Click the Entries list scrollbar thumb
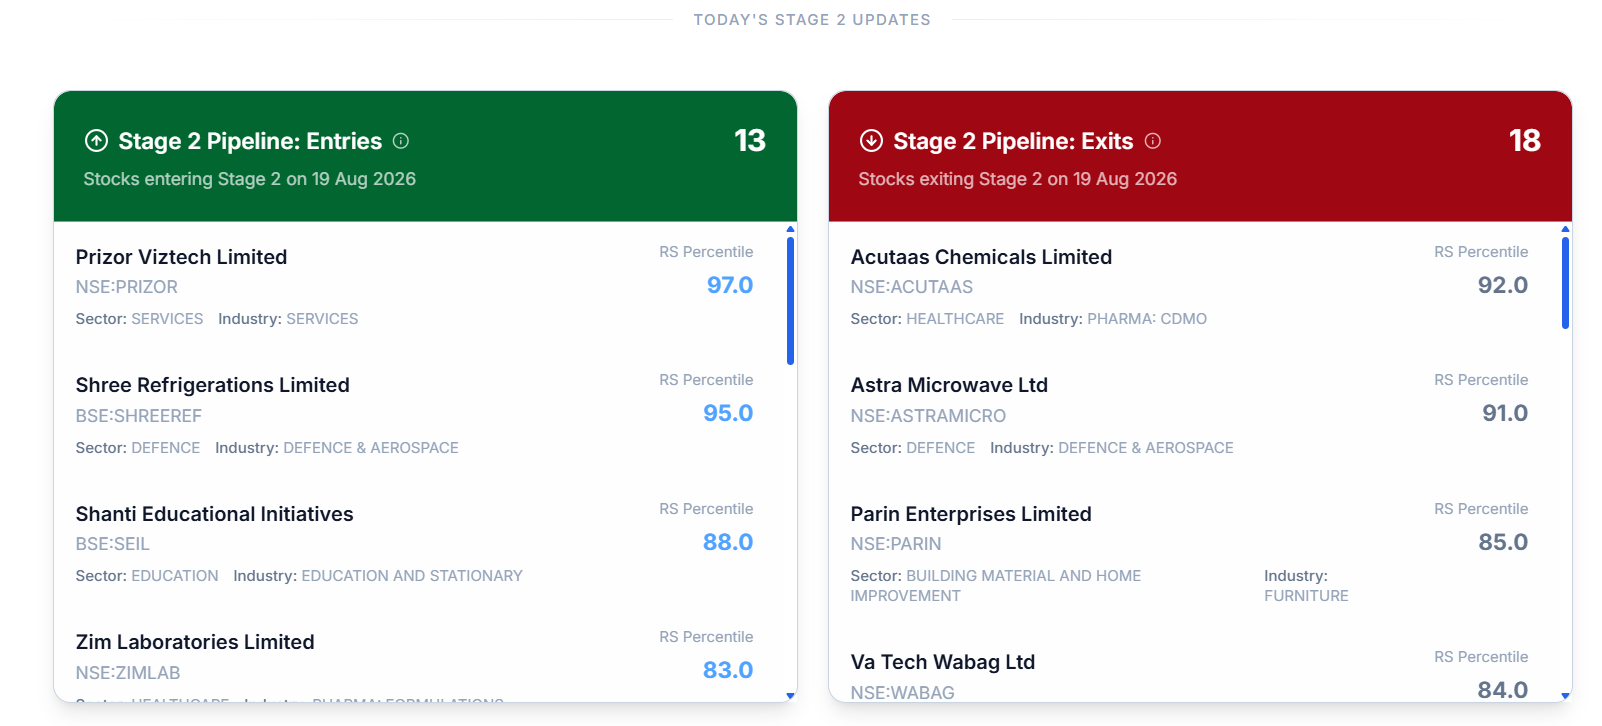1602x726 pixels. click(790, 301)
